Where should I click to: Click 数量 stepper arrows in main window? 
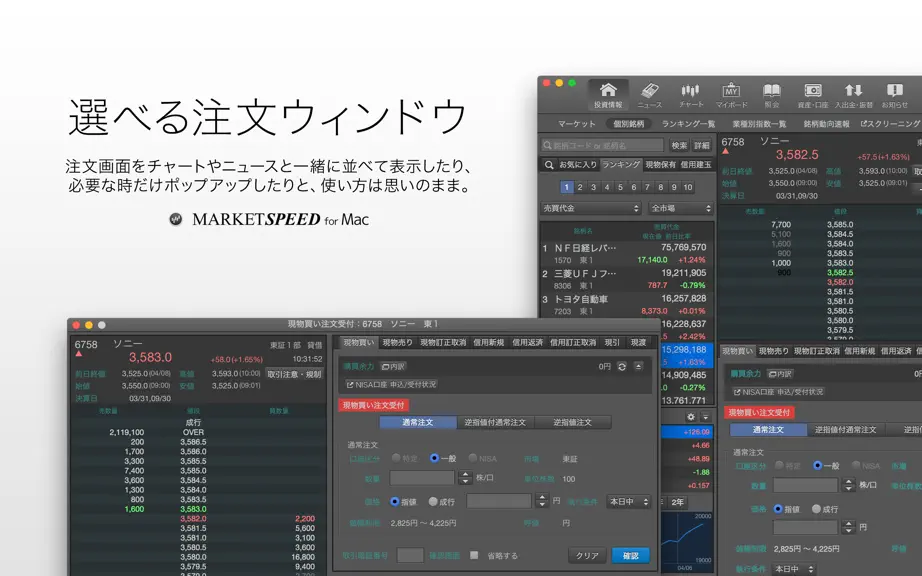(x=848, y=485)
